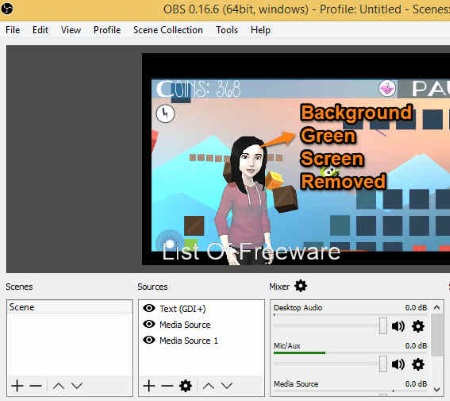Click the List Of Freeware text in preview

(251, 252)
